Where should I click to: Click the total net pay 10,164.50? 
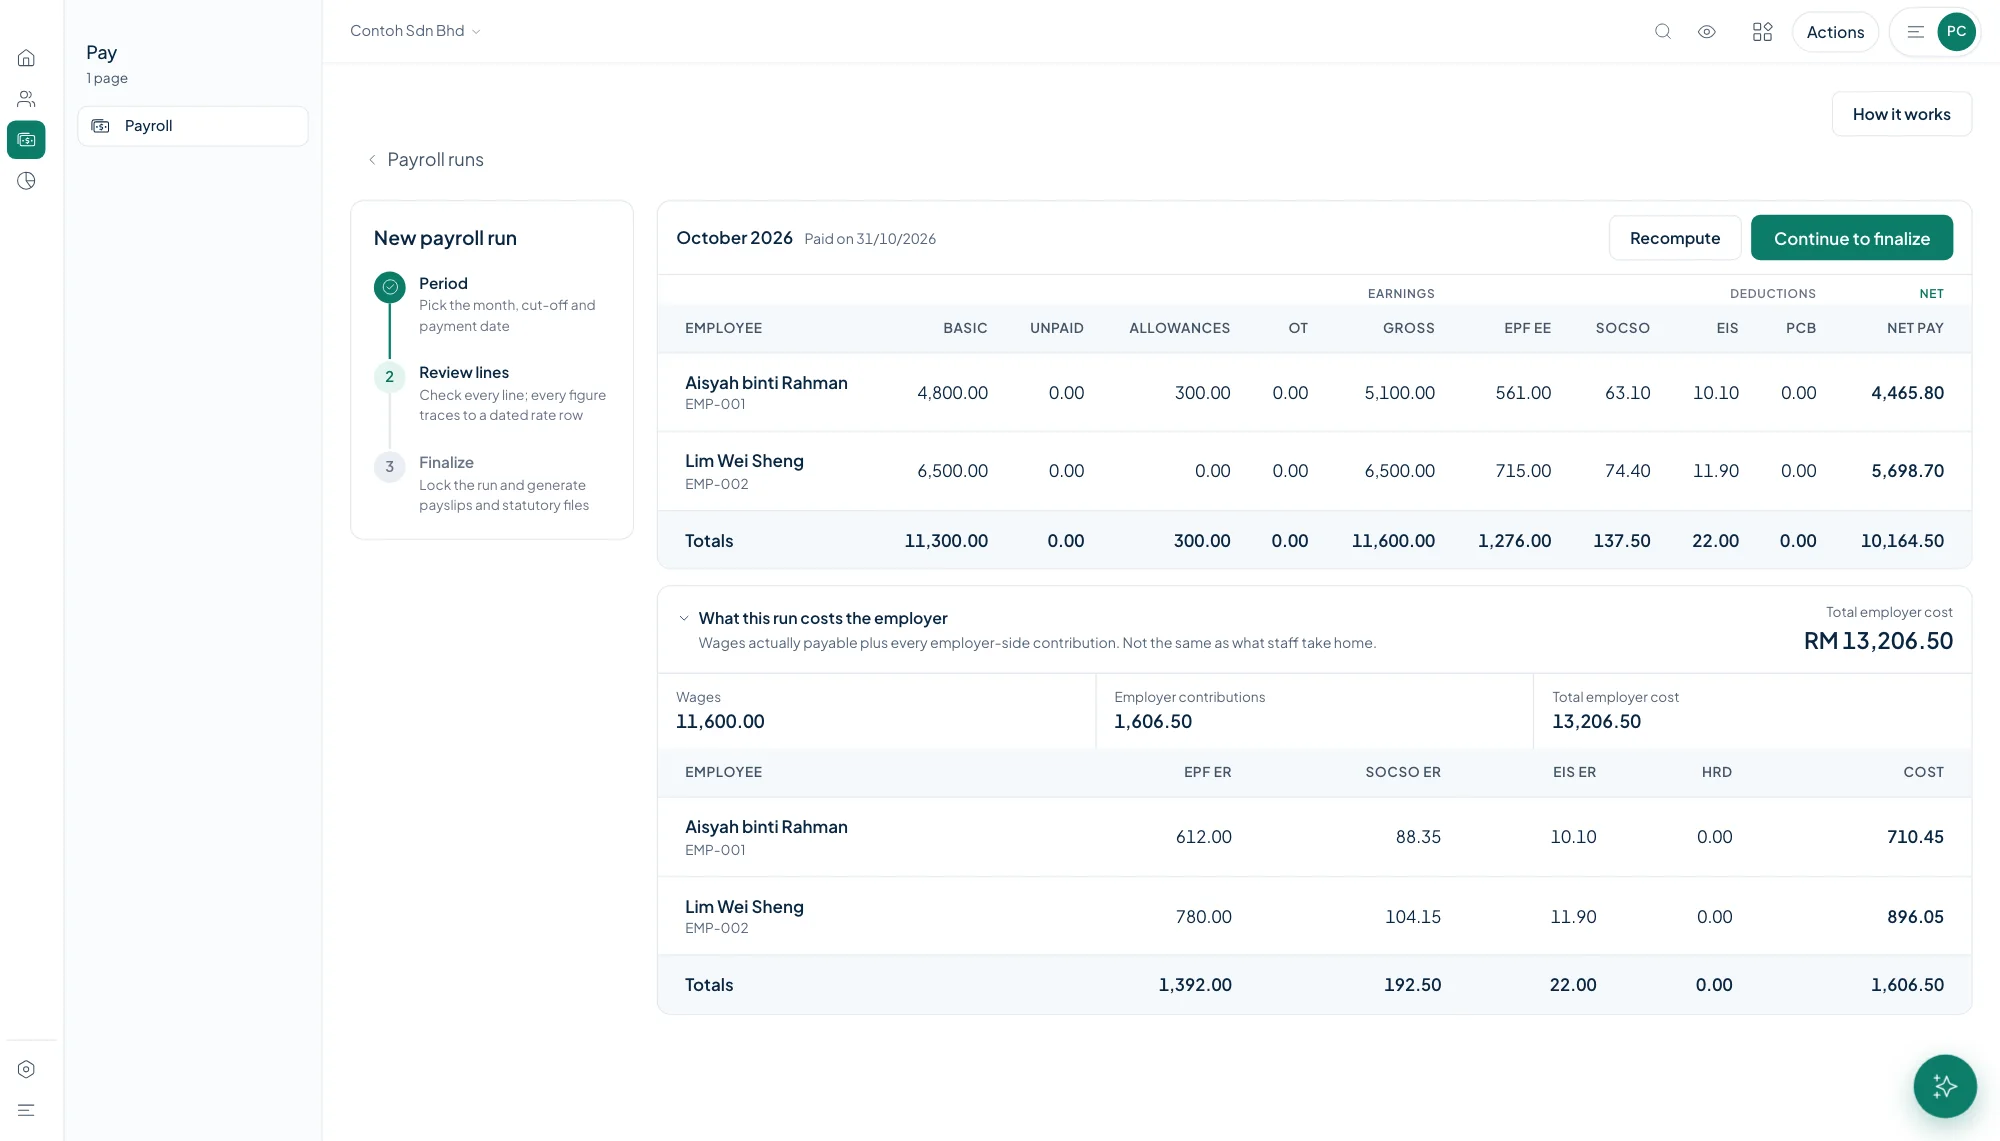1902,541
